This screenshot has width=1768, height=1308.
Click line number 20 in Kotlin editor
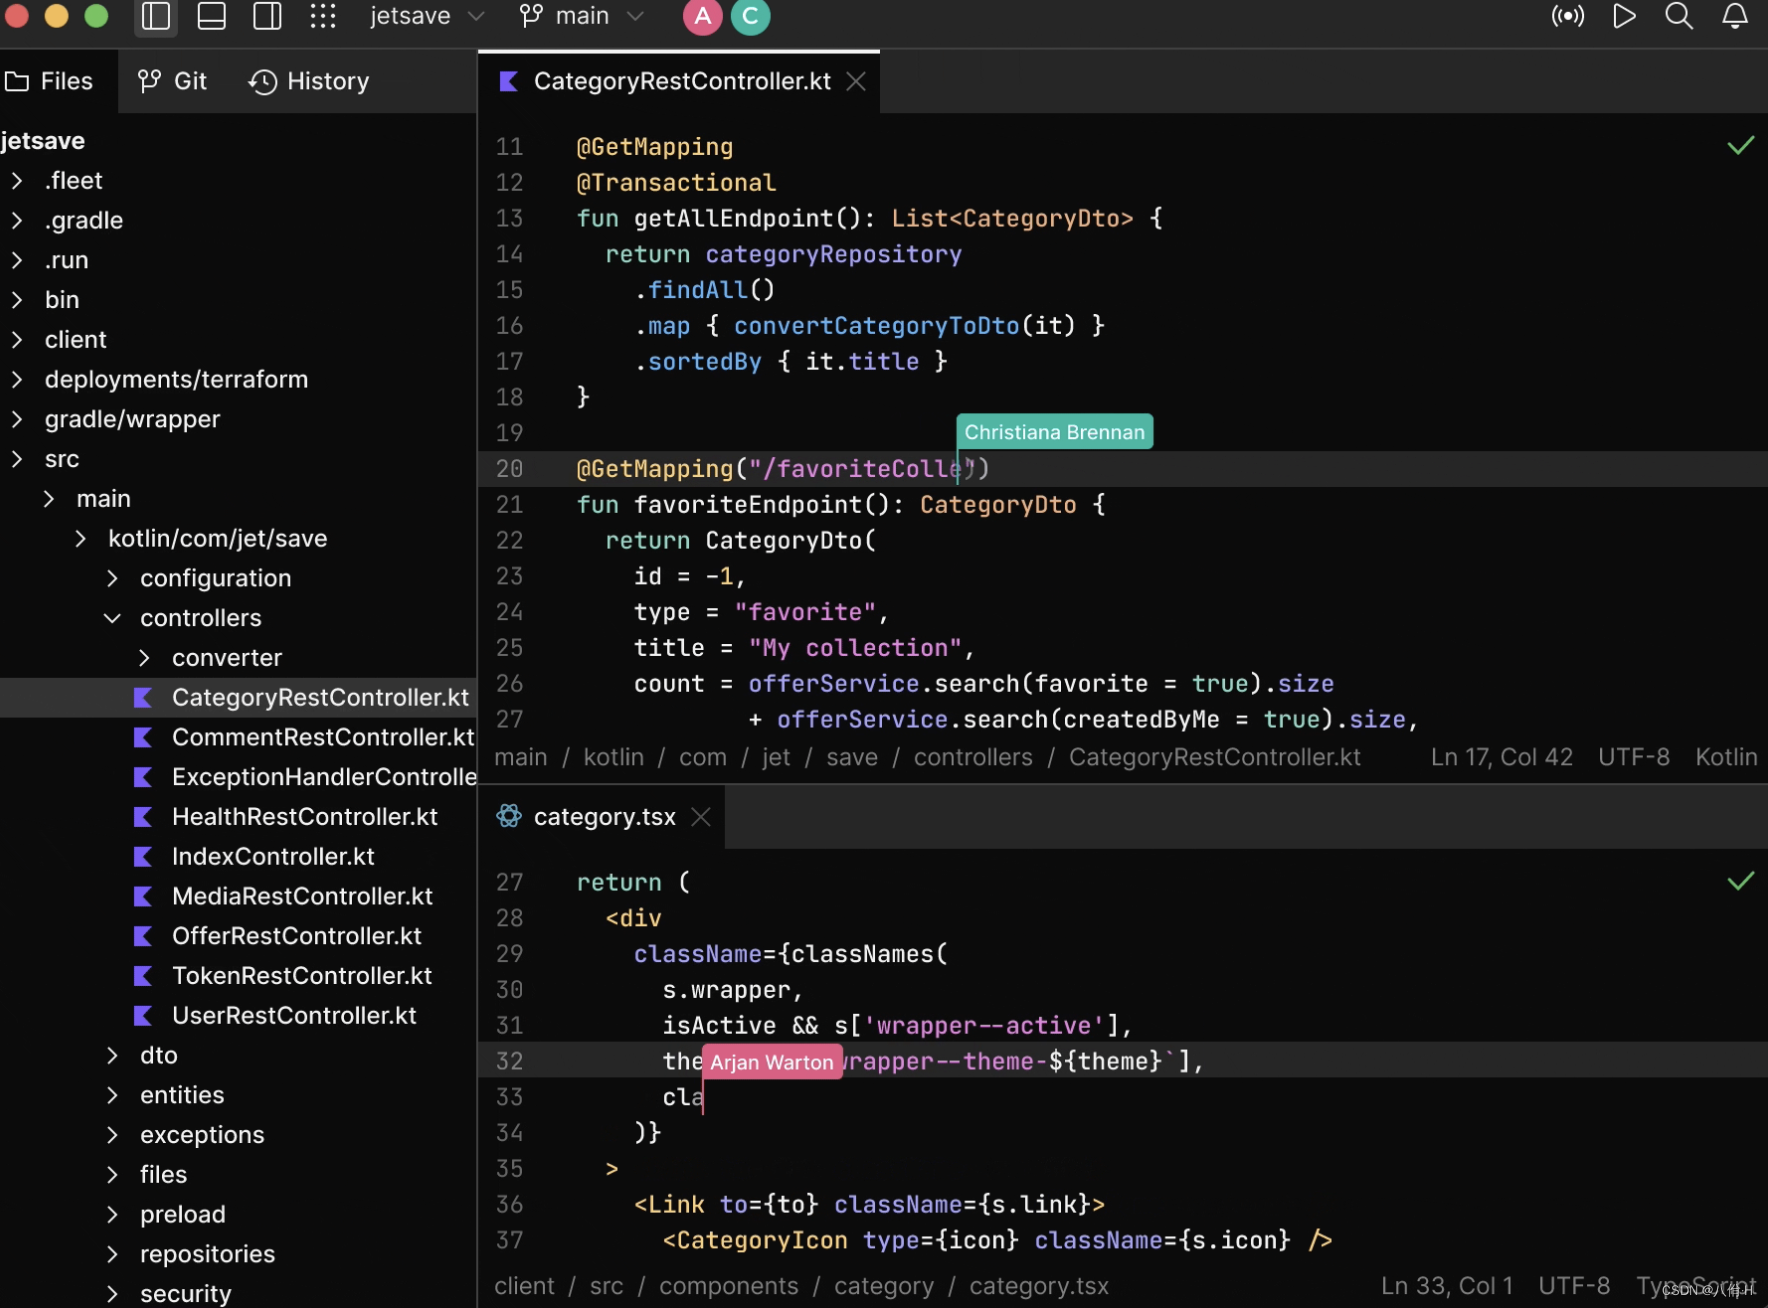point(509,468)
